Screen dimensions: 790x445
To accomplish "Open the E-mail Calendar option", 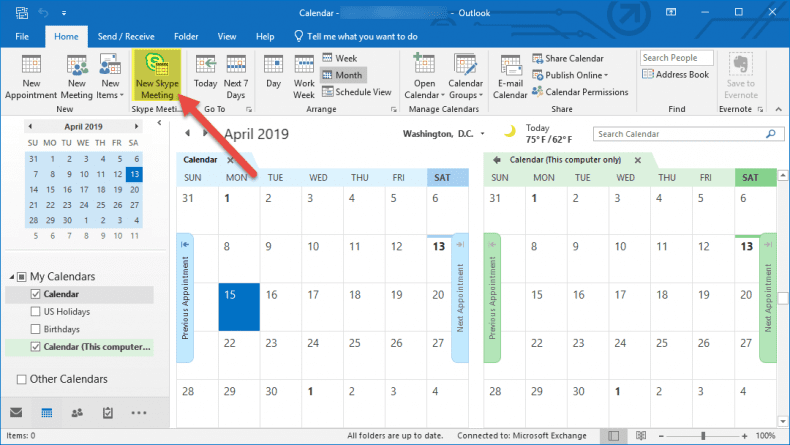I will 509,75.
